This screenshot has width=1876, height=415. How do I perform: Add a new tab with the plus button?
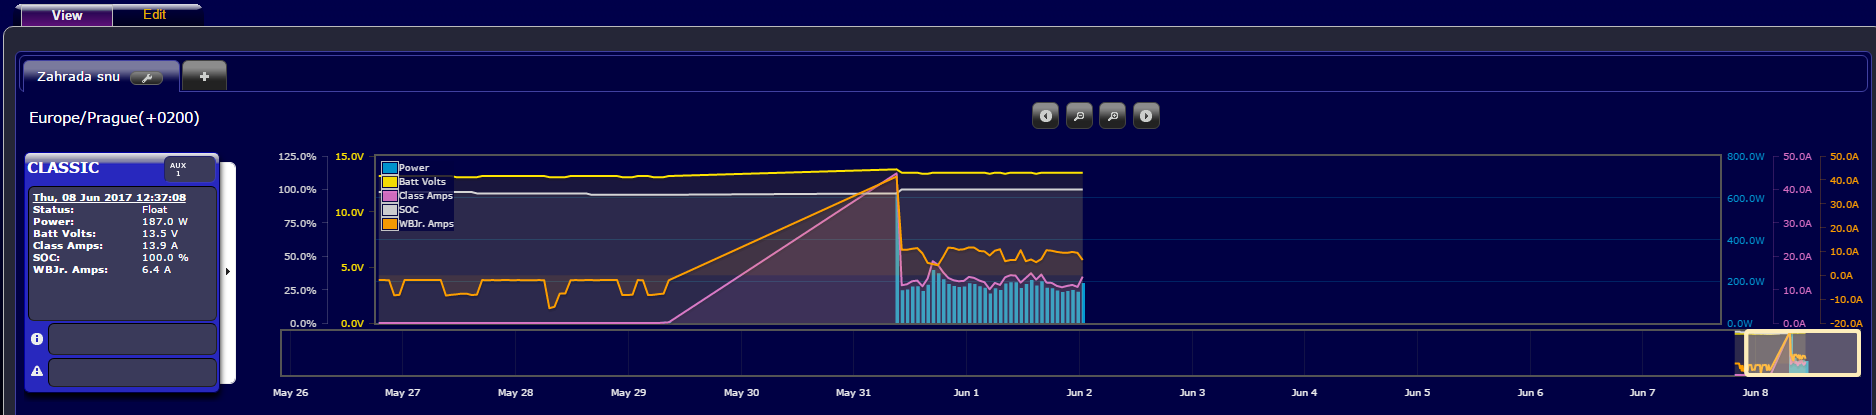(204, 76)
